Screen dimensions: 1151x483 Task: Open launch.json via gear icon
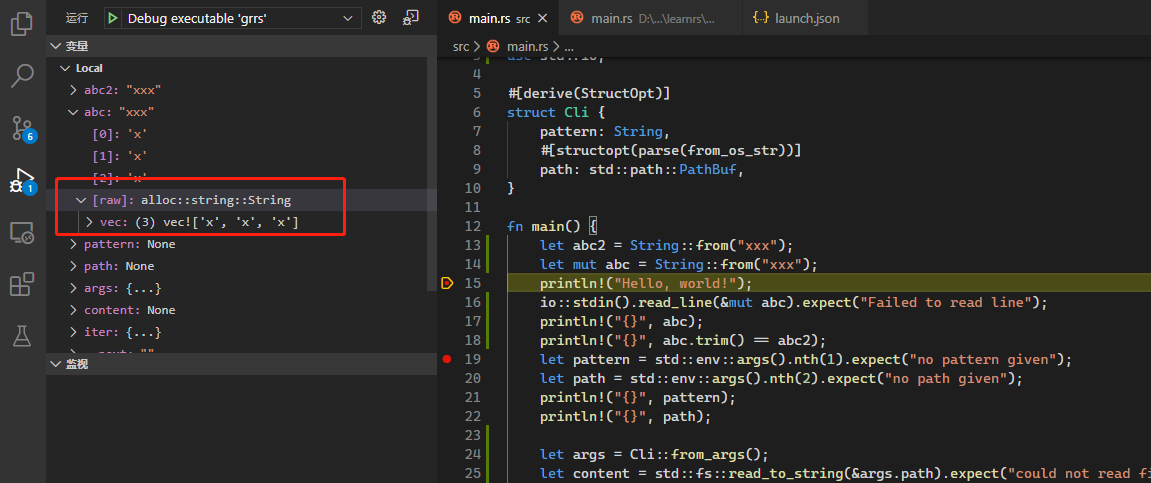pyautogui.click(x=379, y=18)
